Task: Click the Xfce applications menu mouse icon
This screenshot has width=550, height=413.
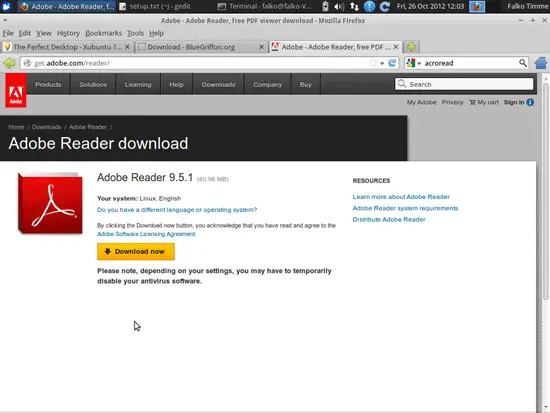Action: tap(6, 6)
